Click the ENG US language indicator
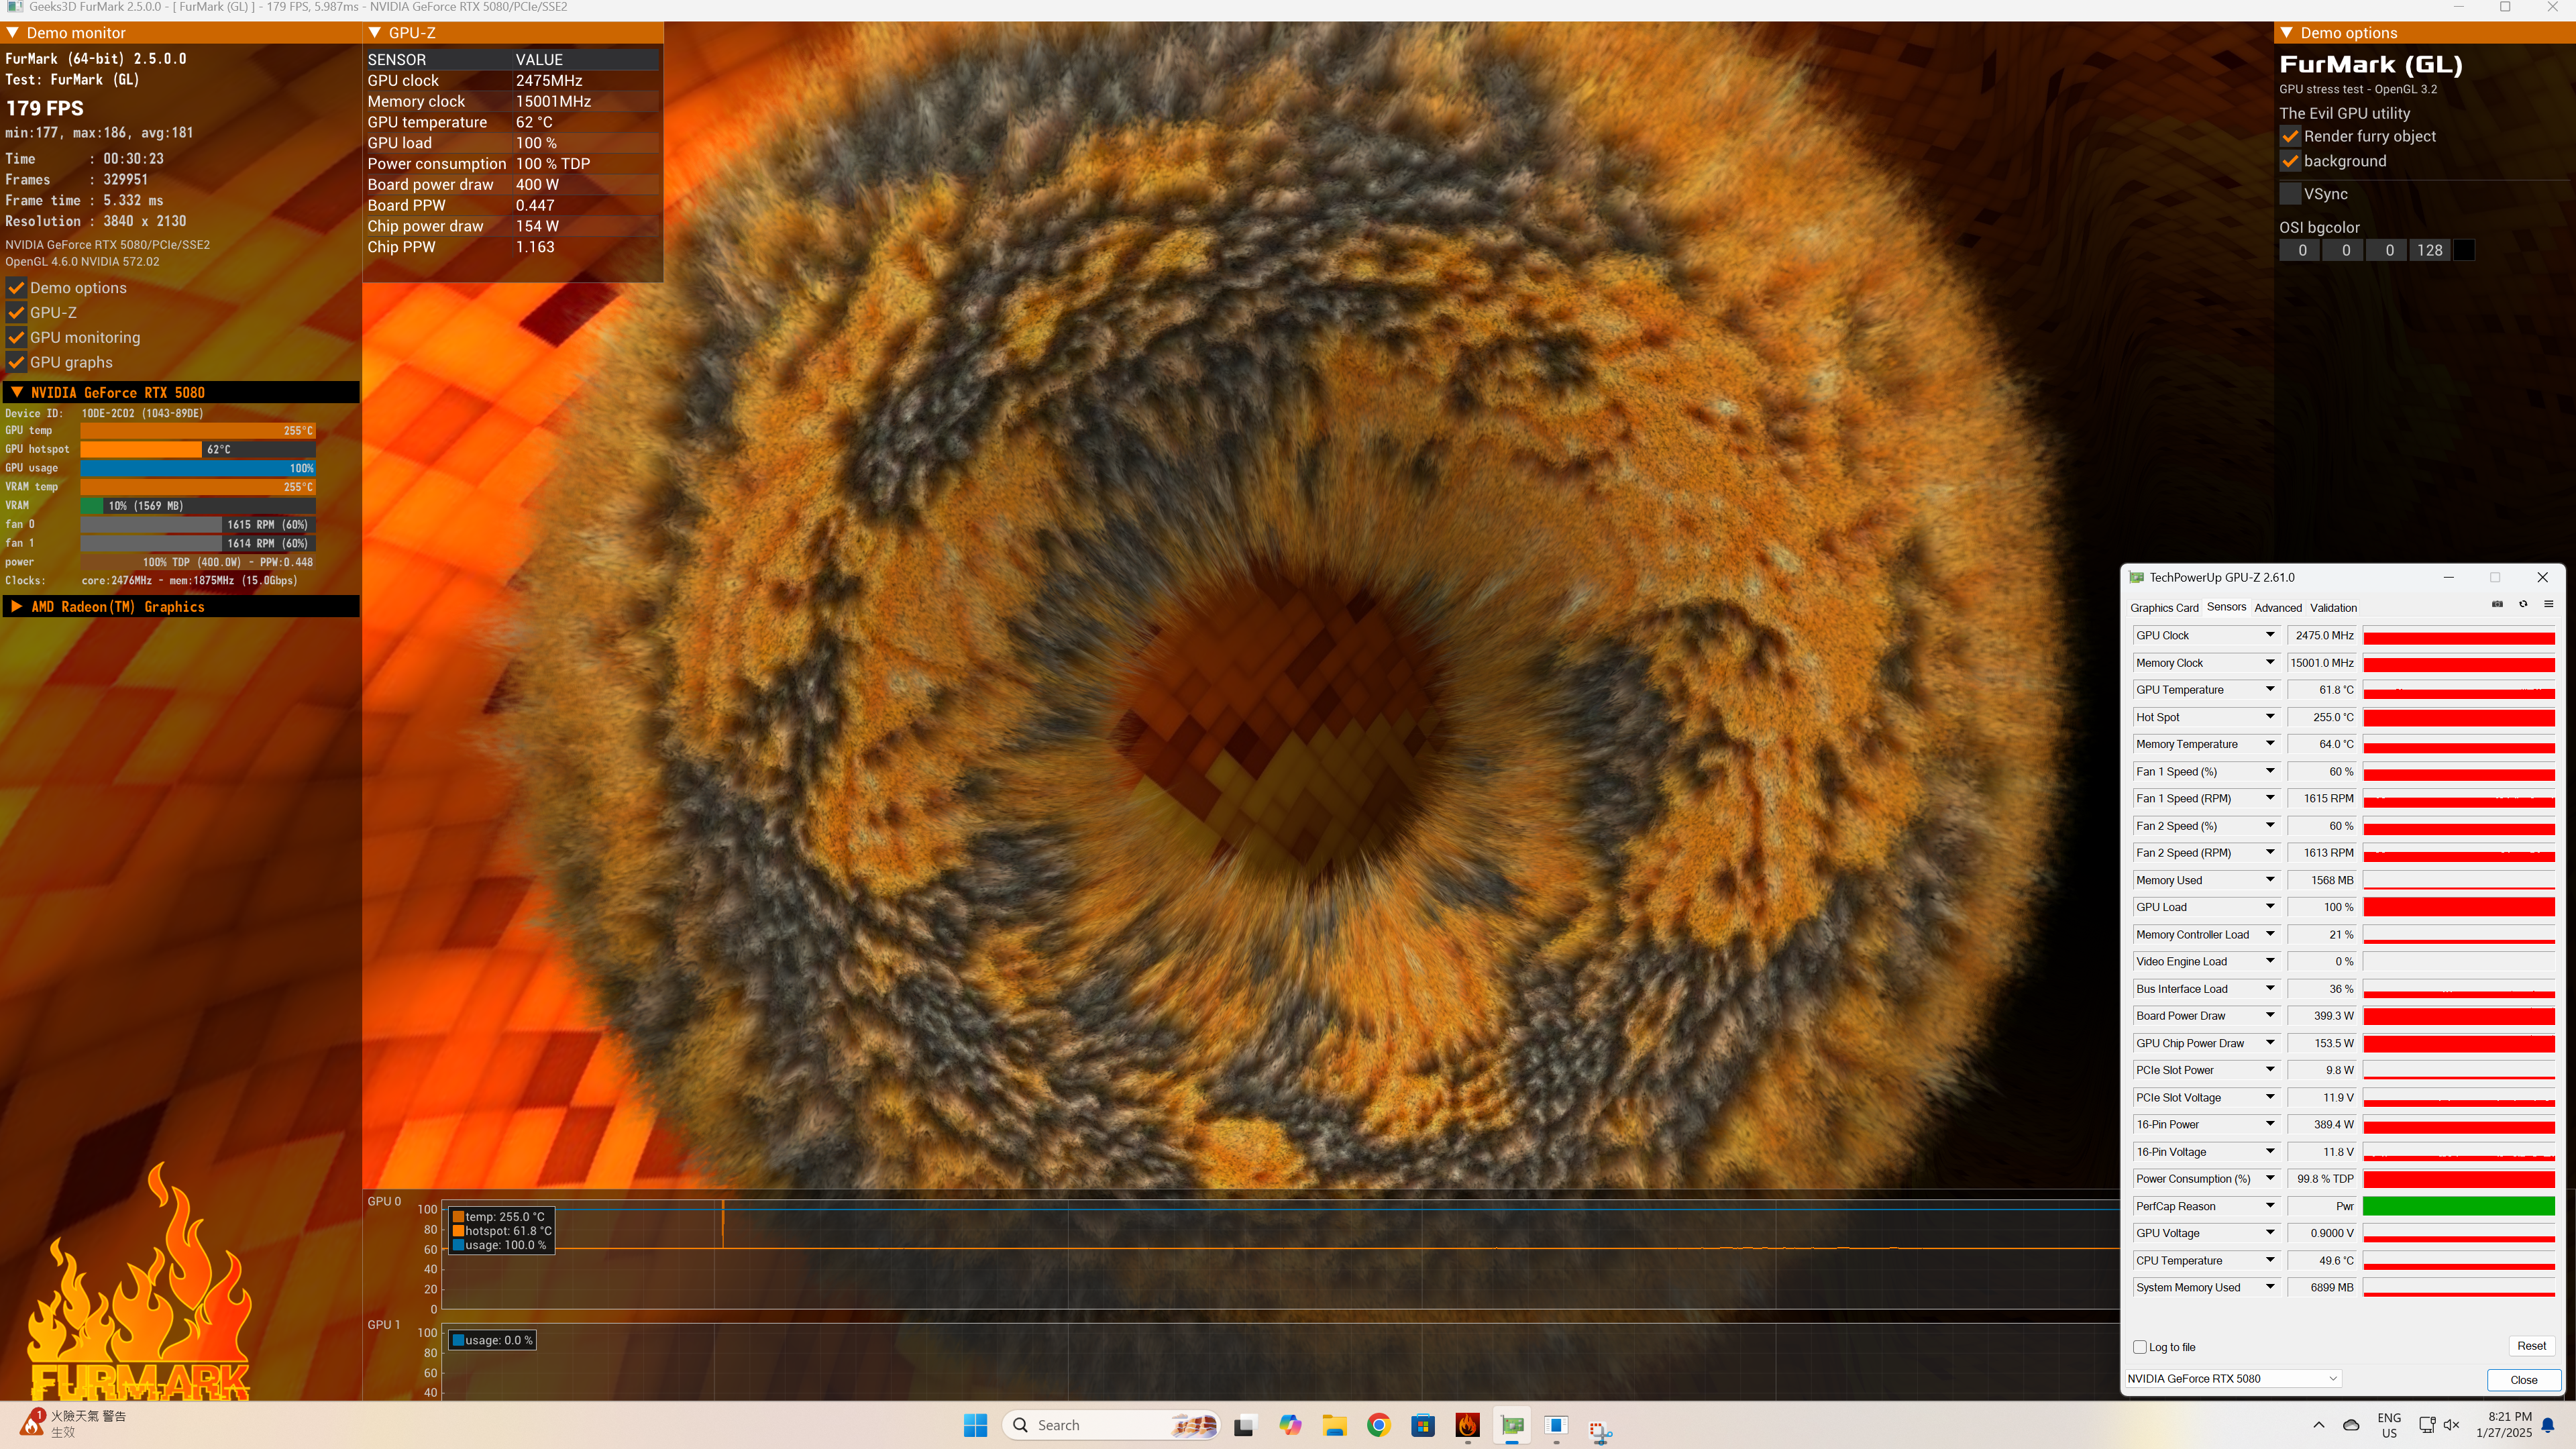The width and height of the screenshot is (2576, 1449). point(2389,1425)
